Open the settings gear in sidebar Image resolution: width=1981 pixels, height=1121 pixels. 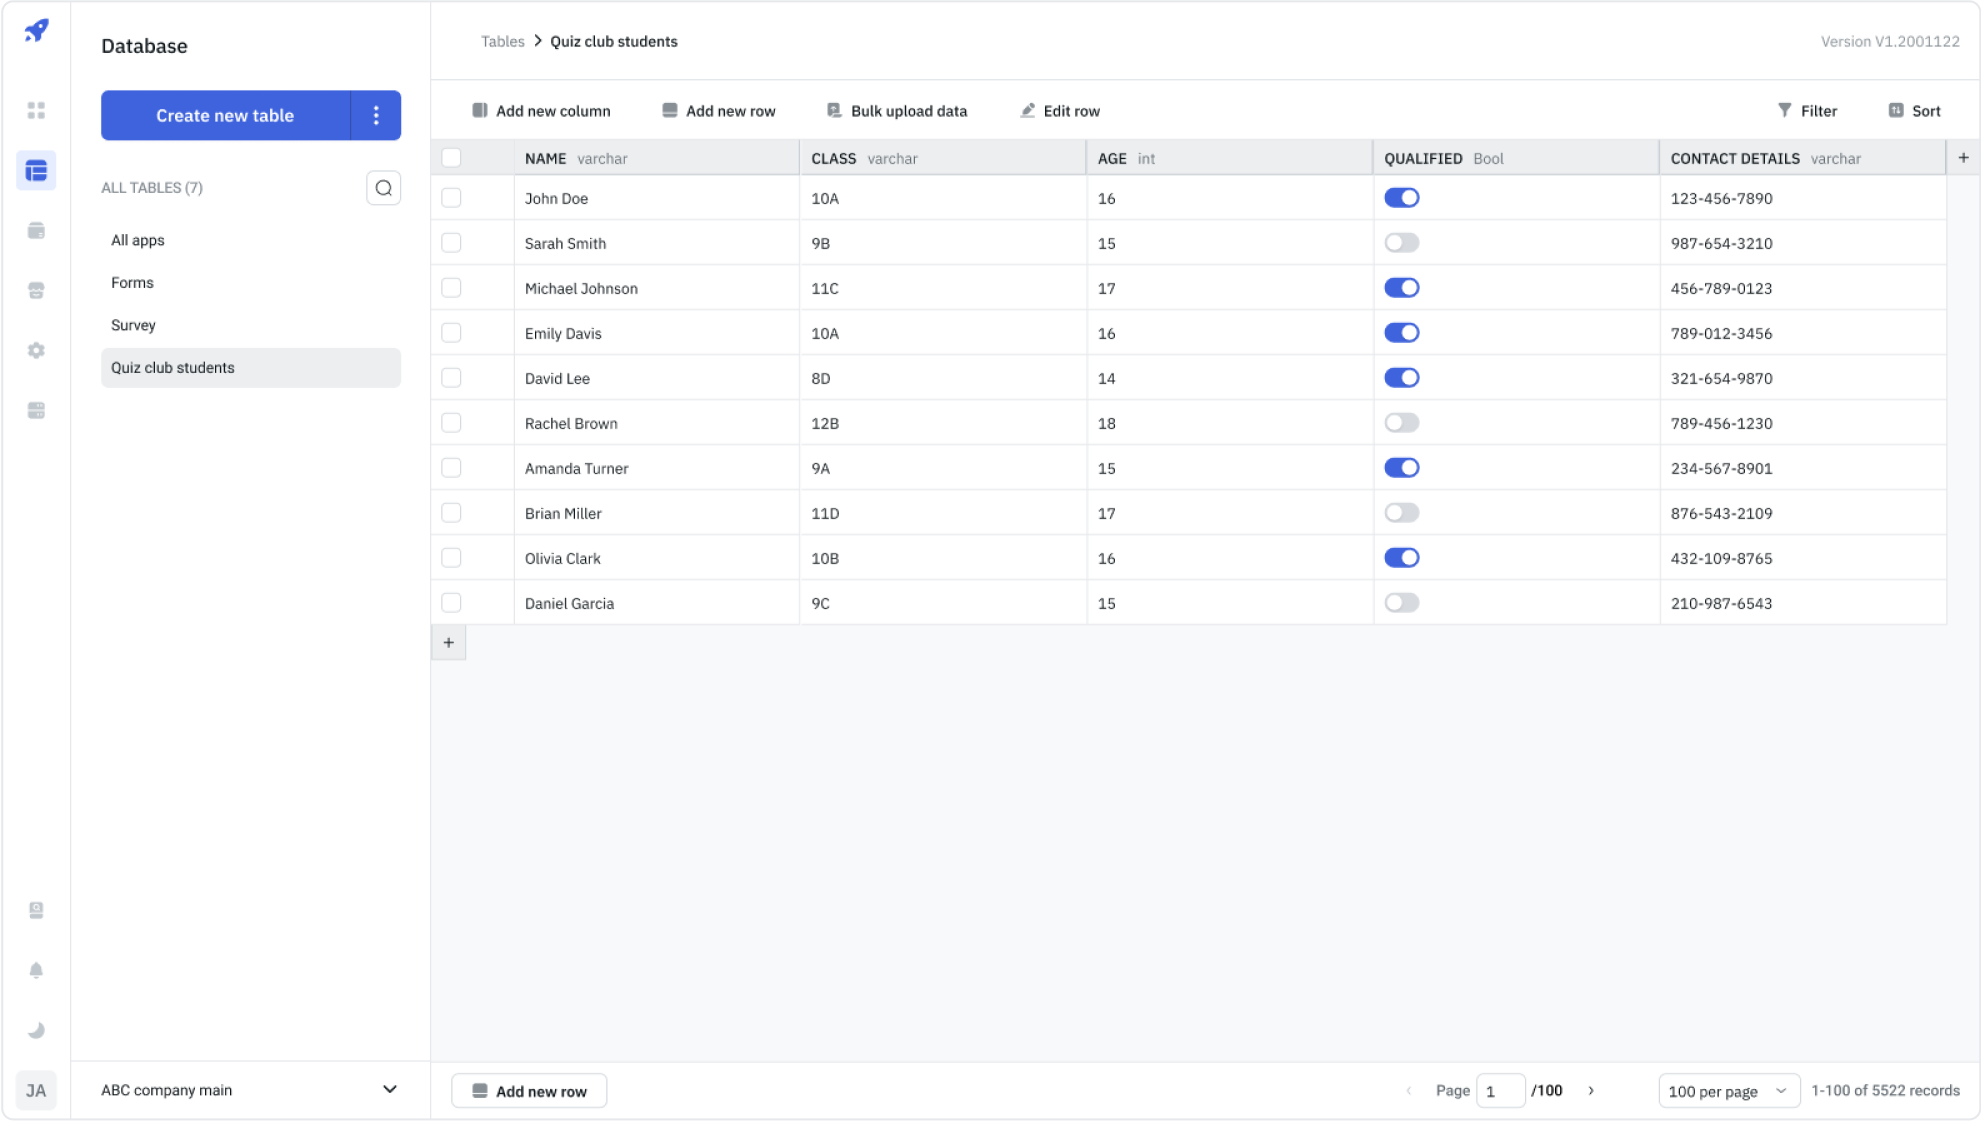click(36, 351)
